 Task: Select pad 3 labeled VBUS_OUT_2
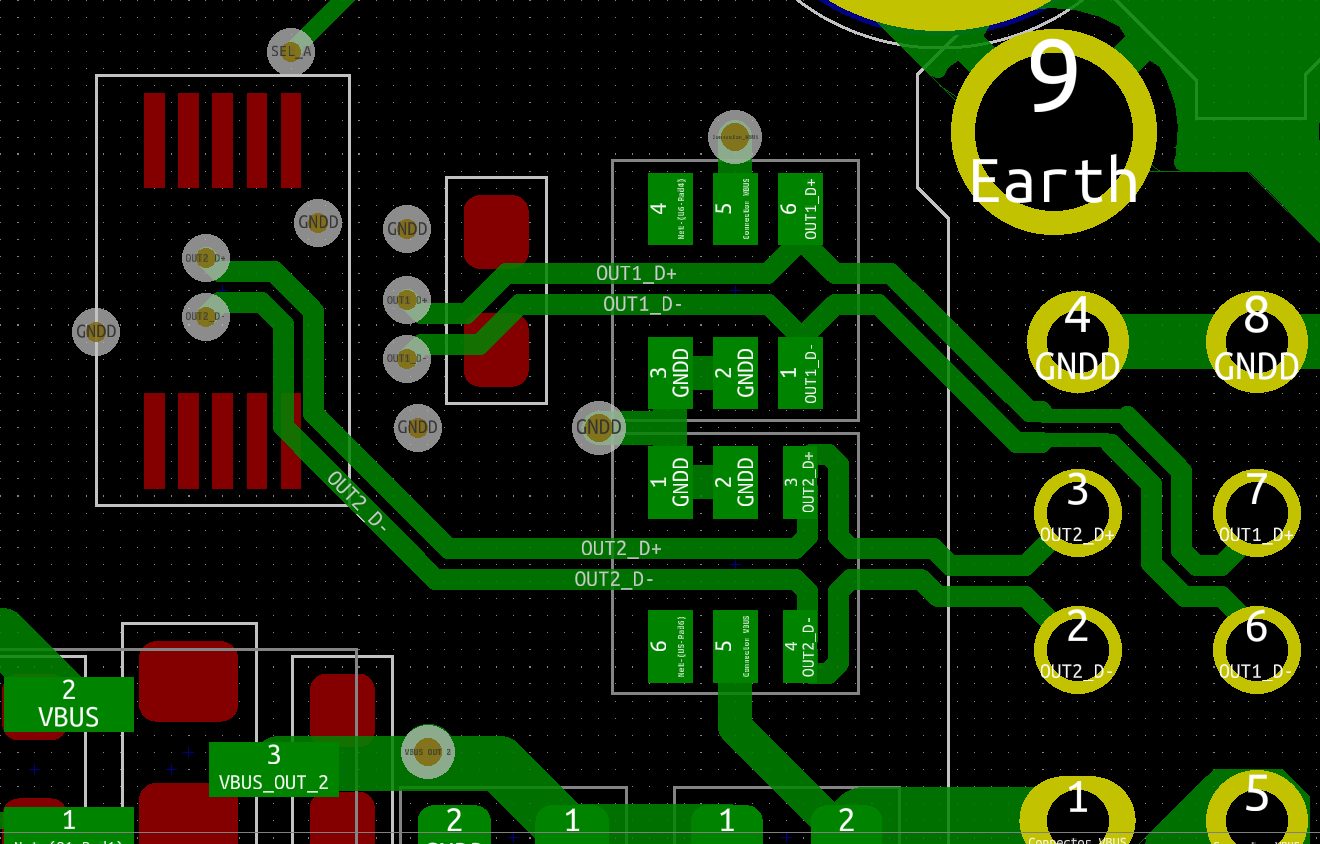274,769
